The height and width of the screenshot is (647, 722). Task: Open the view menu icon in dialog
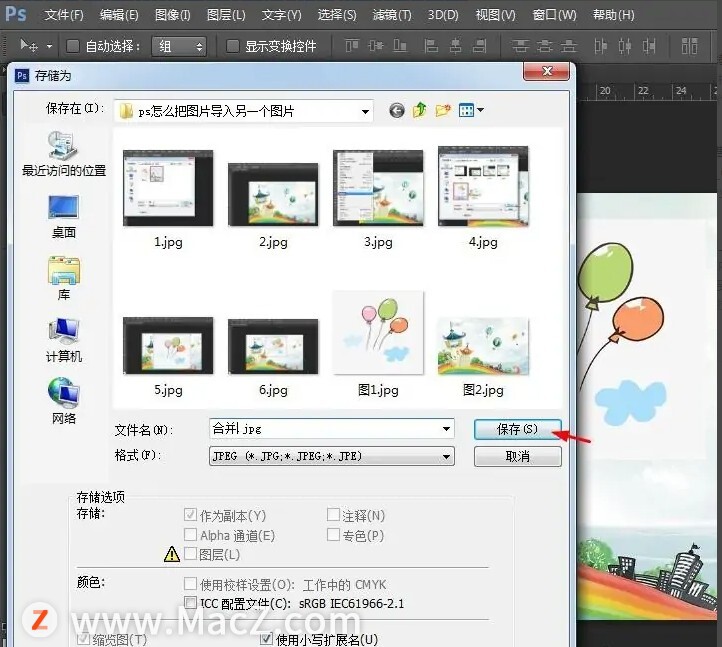click(466, 111)
